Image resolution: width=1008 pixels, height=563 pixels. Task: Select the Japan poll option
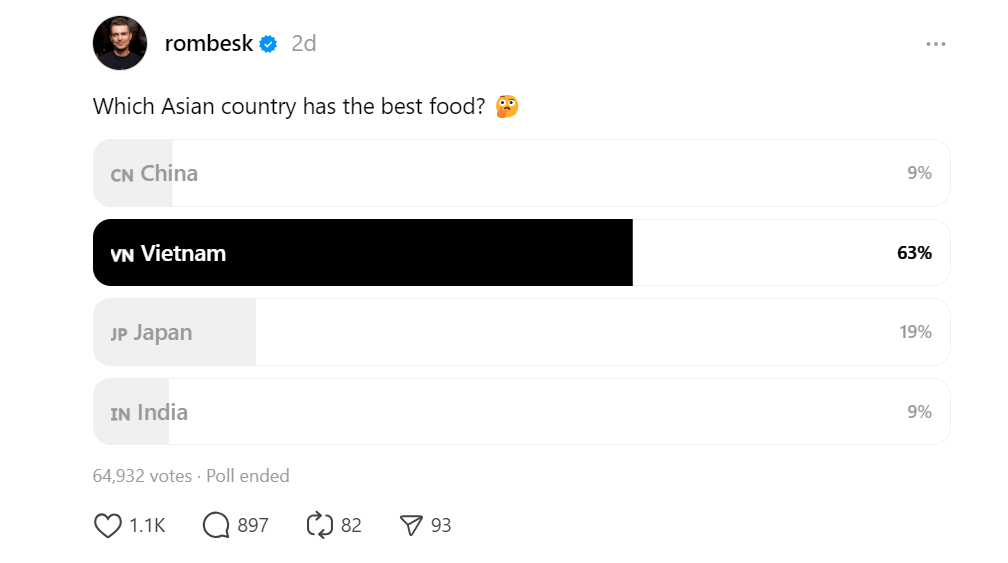tap(521, 332)
